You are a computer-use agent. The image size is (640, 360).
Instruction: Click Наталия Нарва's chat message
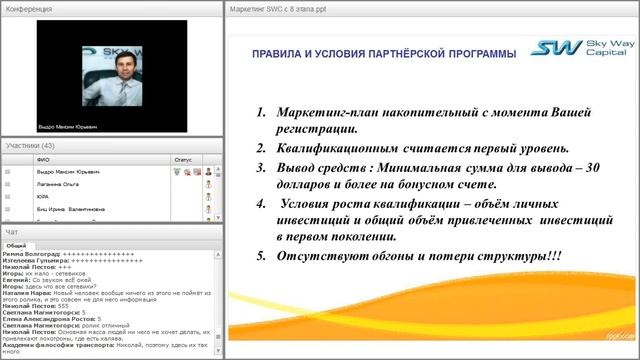click(107, 296)
